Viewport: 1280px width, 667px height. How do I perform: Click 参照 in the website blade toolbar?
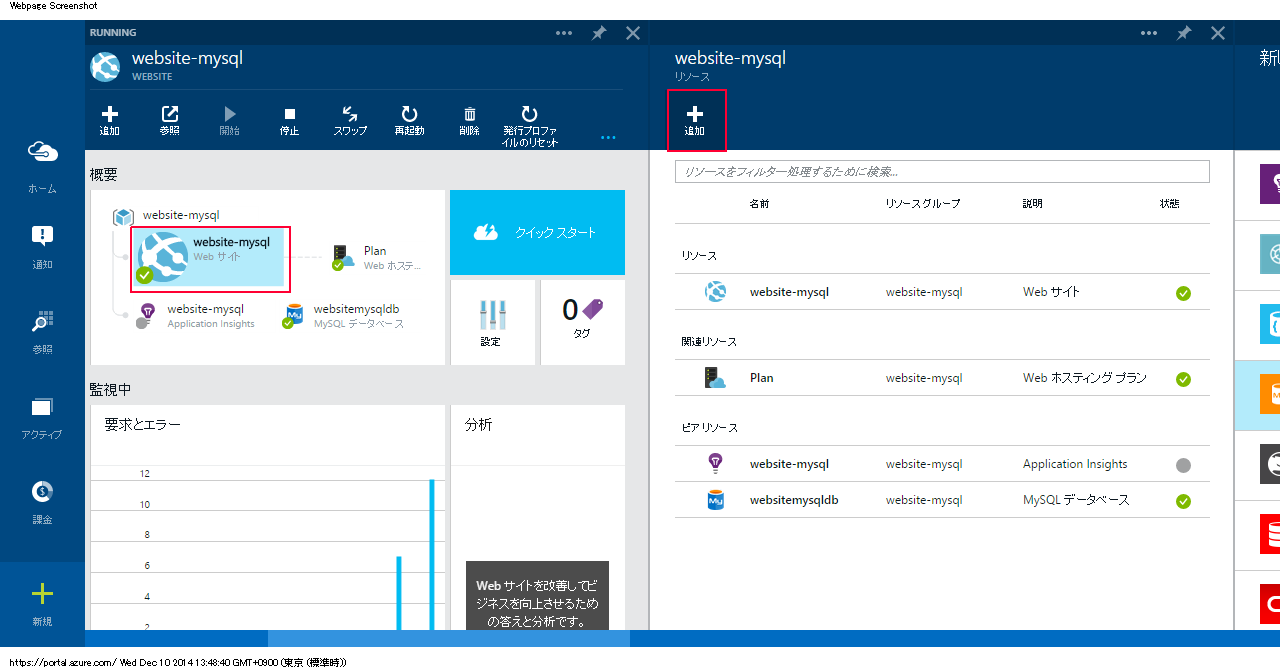pyautogui.click(x=170, y=121)
